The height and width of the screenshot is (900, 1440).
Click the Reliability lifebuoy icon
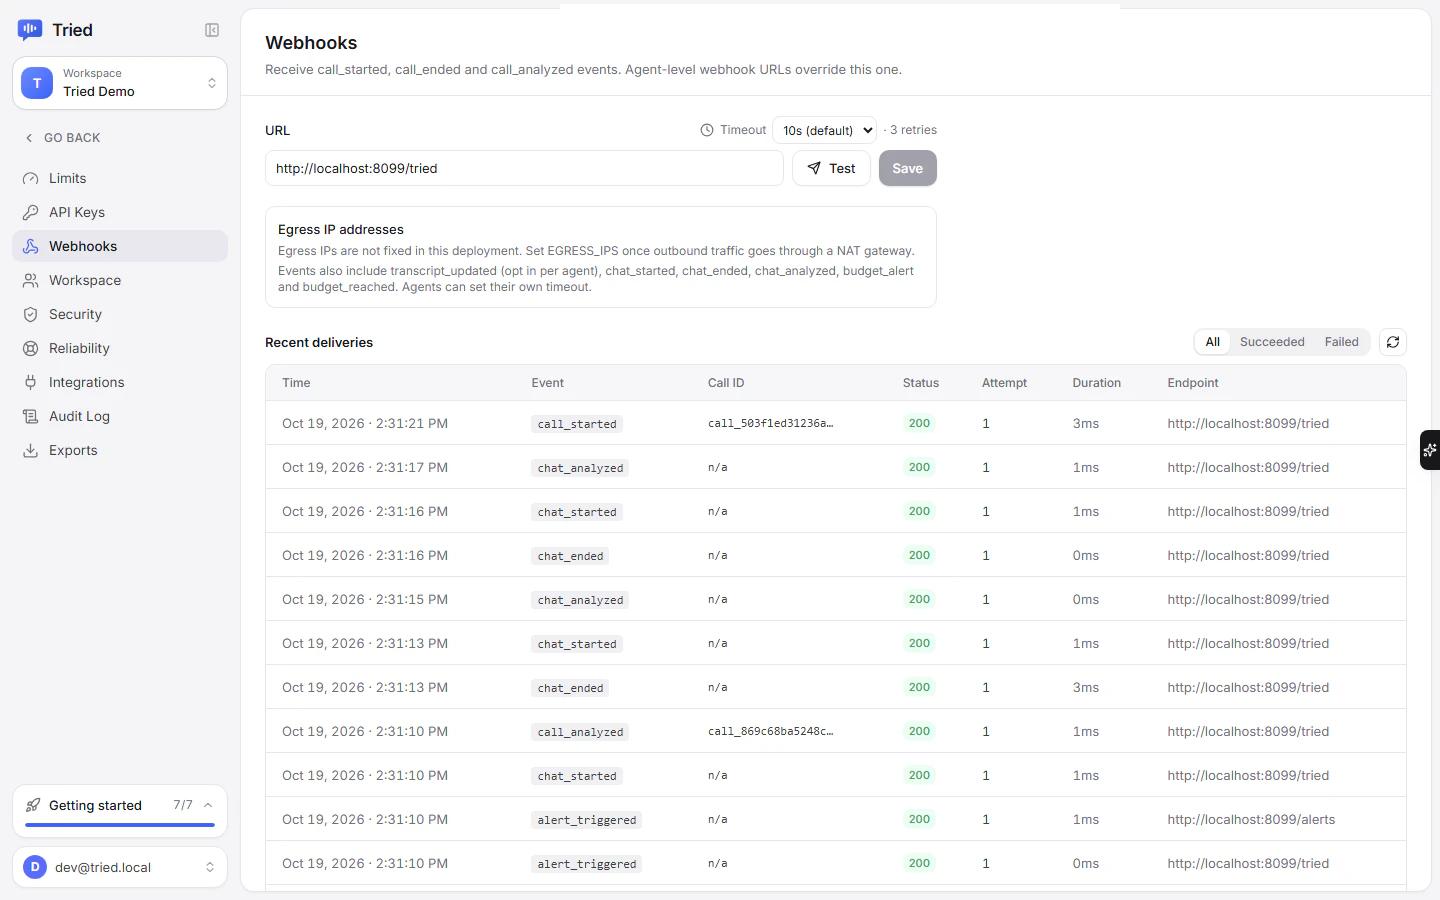31,348
